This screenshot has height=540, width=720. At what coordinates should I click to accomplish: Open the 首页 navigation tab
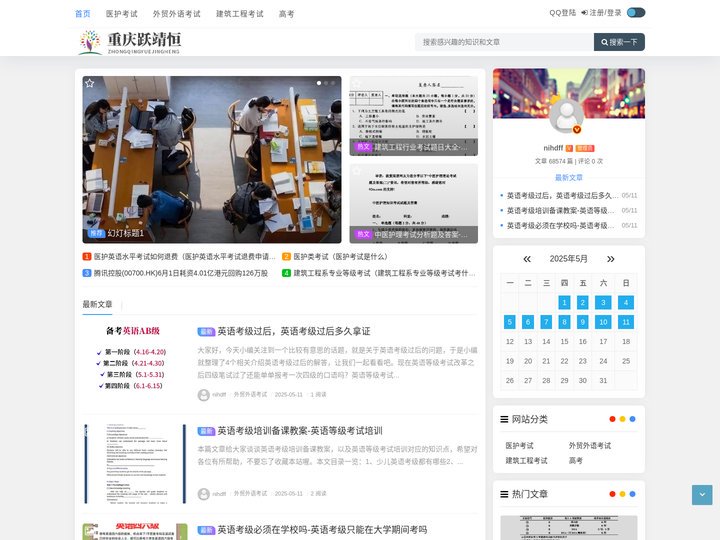[x=83, y=14]
